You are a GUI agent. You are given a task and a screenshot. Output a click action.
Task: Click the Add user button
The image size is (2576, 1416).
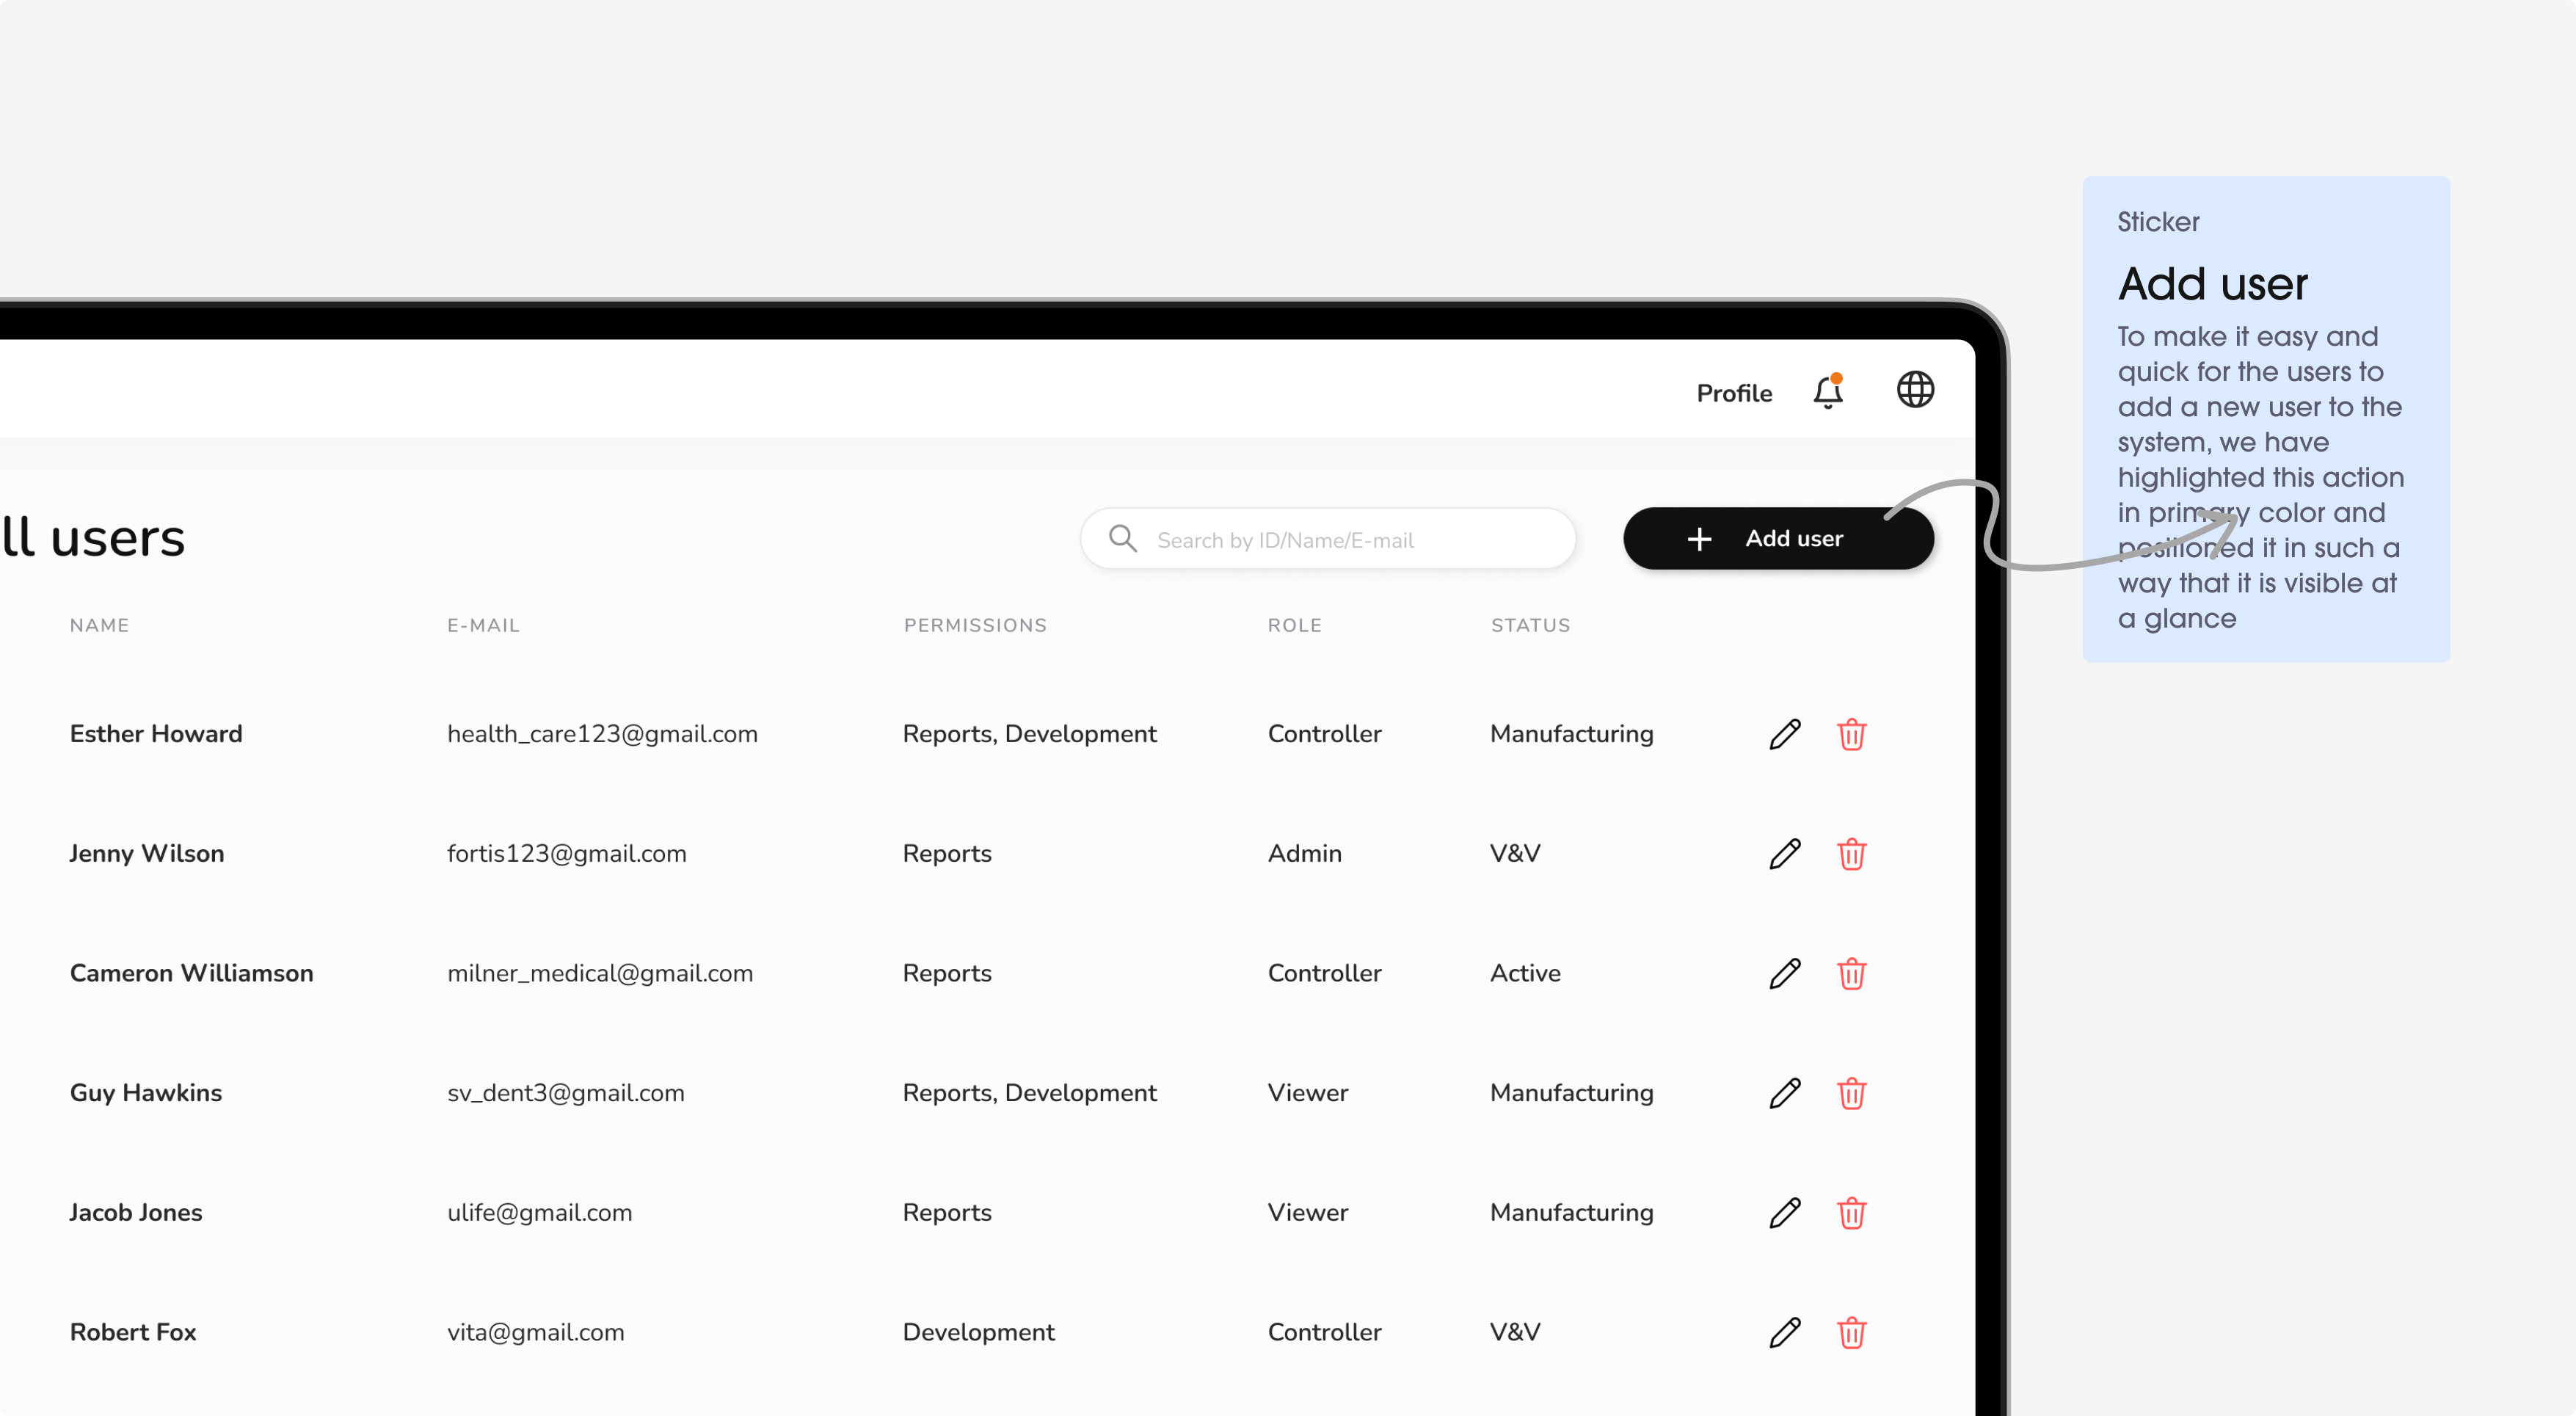(1778, 539)
